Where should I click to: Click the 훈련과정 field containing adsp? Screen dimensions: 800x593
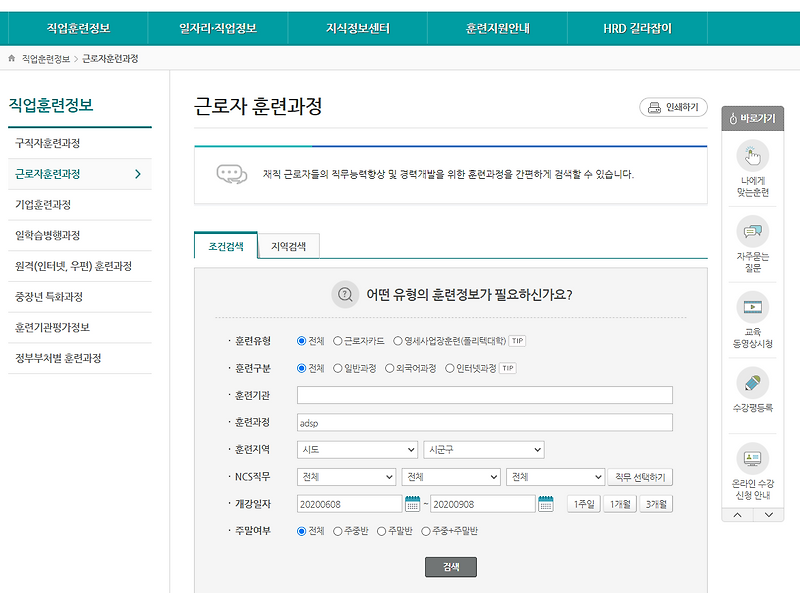pos(485,423)
